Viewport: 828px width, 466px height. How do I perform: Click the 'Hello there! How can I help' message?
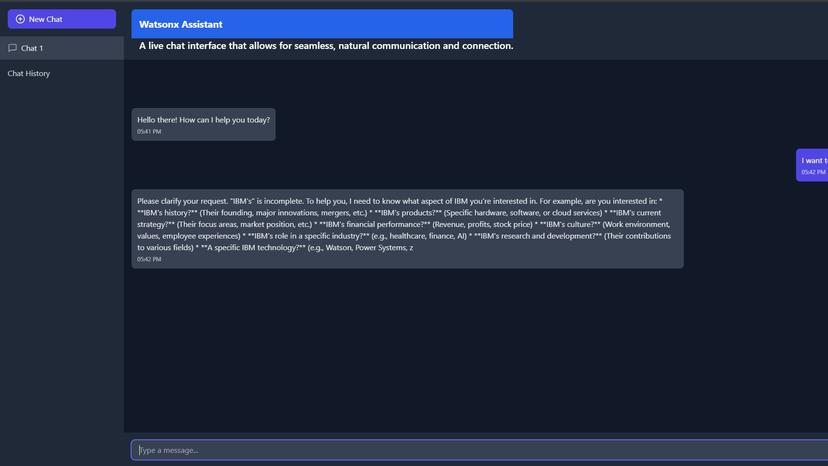(x=203, y=124)
